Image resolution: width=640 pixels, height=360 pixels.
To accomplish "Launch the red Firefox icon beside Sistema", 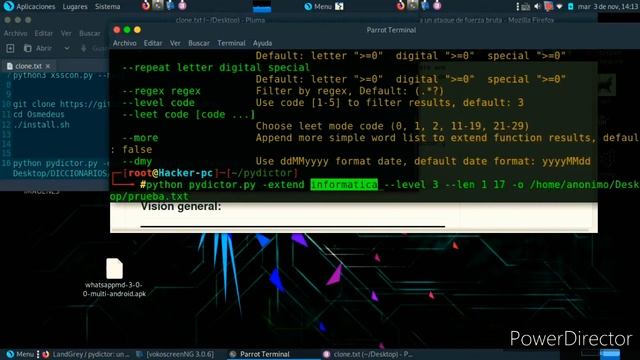I will pyautogui.click(x=146, y=6).
